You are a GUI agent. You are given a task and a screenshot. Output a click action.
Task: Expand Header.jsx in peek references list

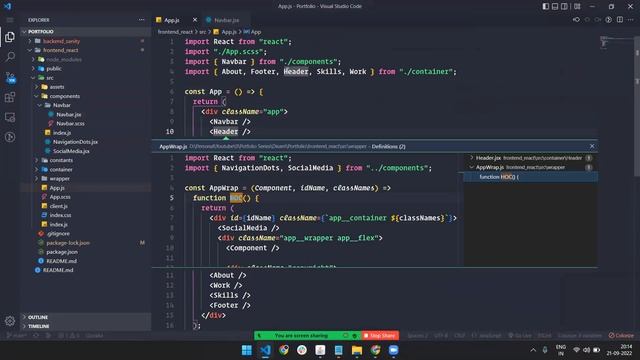[472, 158]
